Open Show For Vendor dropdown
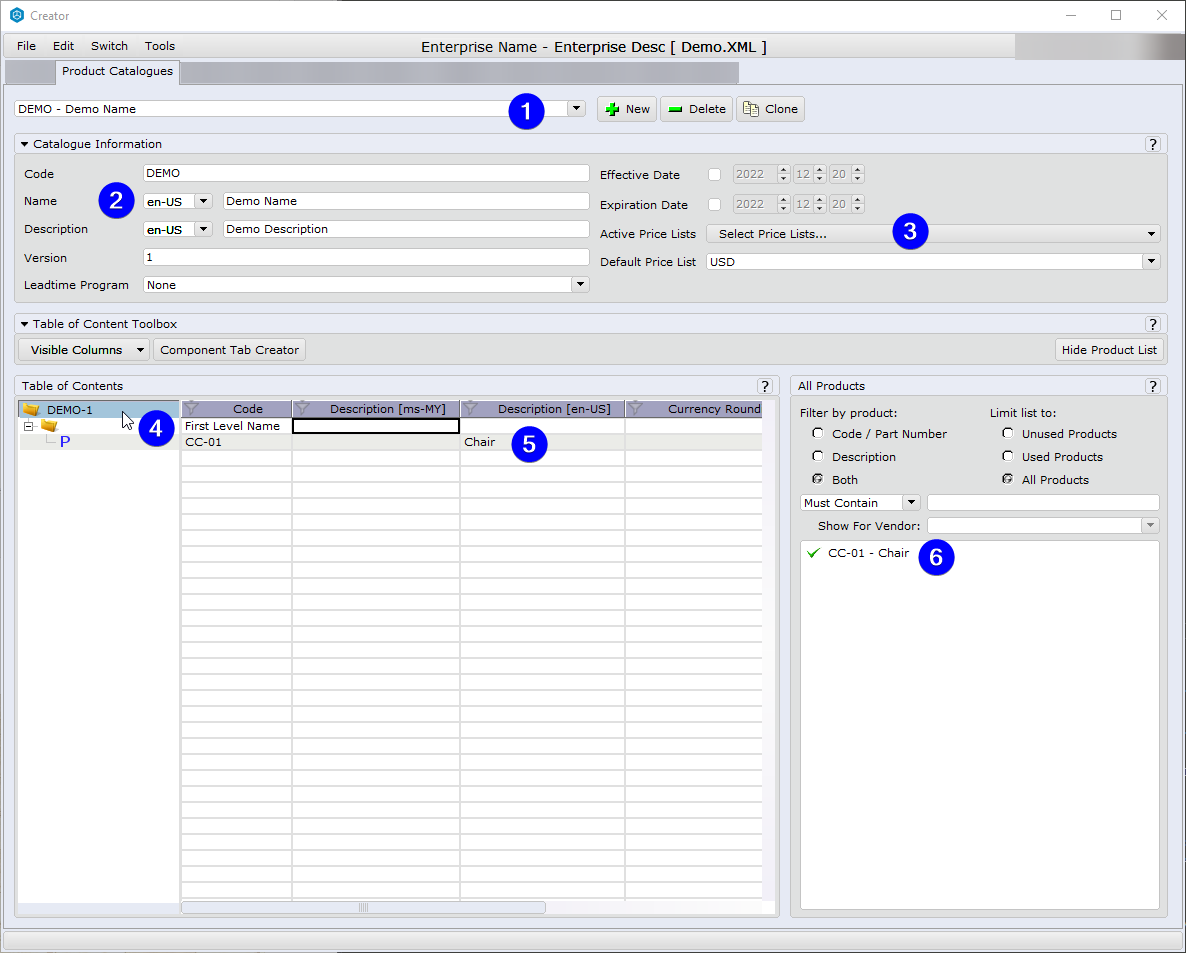 pyautogui.click(x=1150, y=525)
